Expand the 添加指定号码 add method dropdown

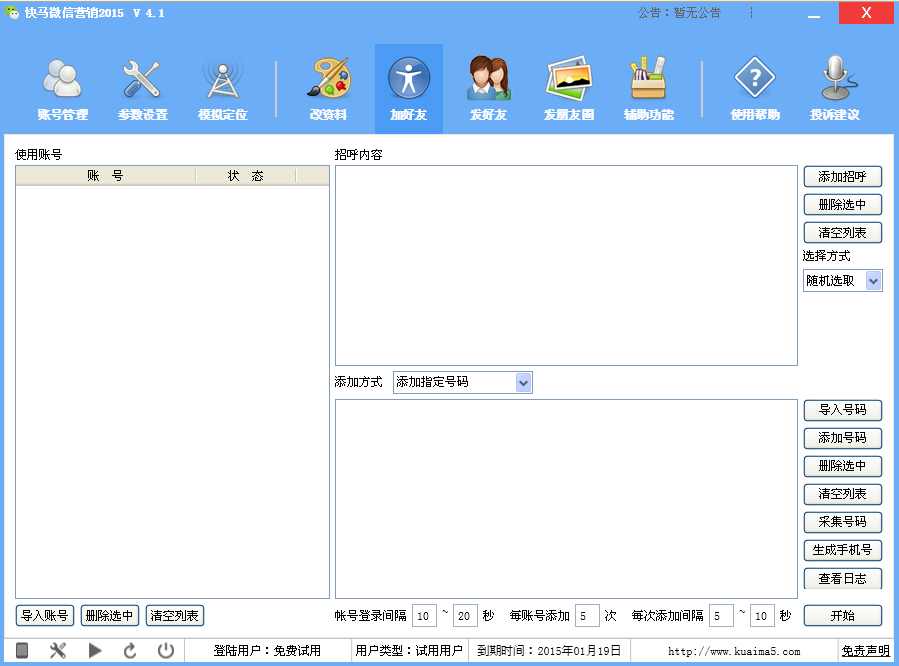523,382
